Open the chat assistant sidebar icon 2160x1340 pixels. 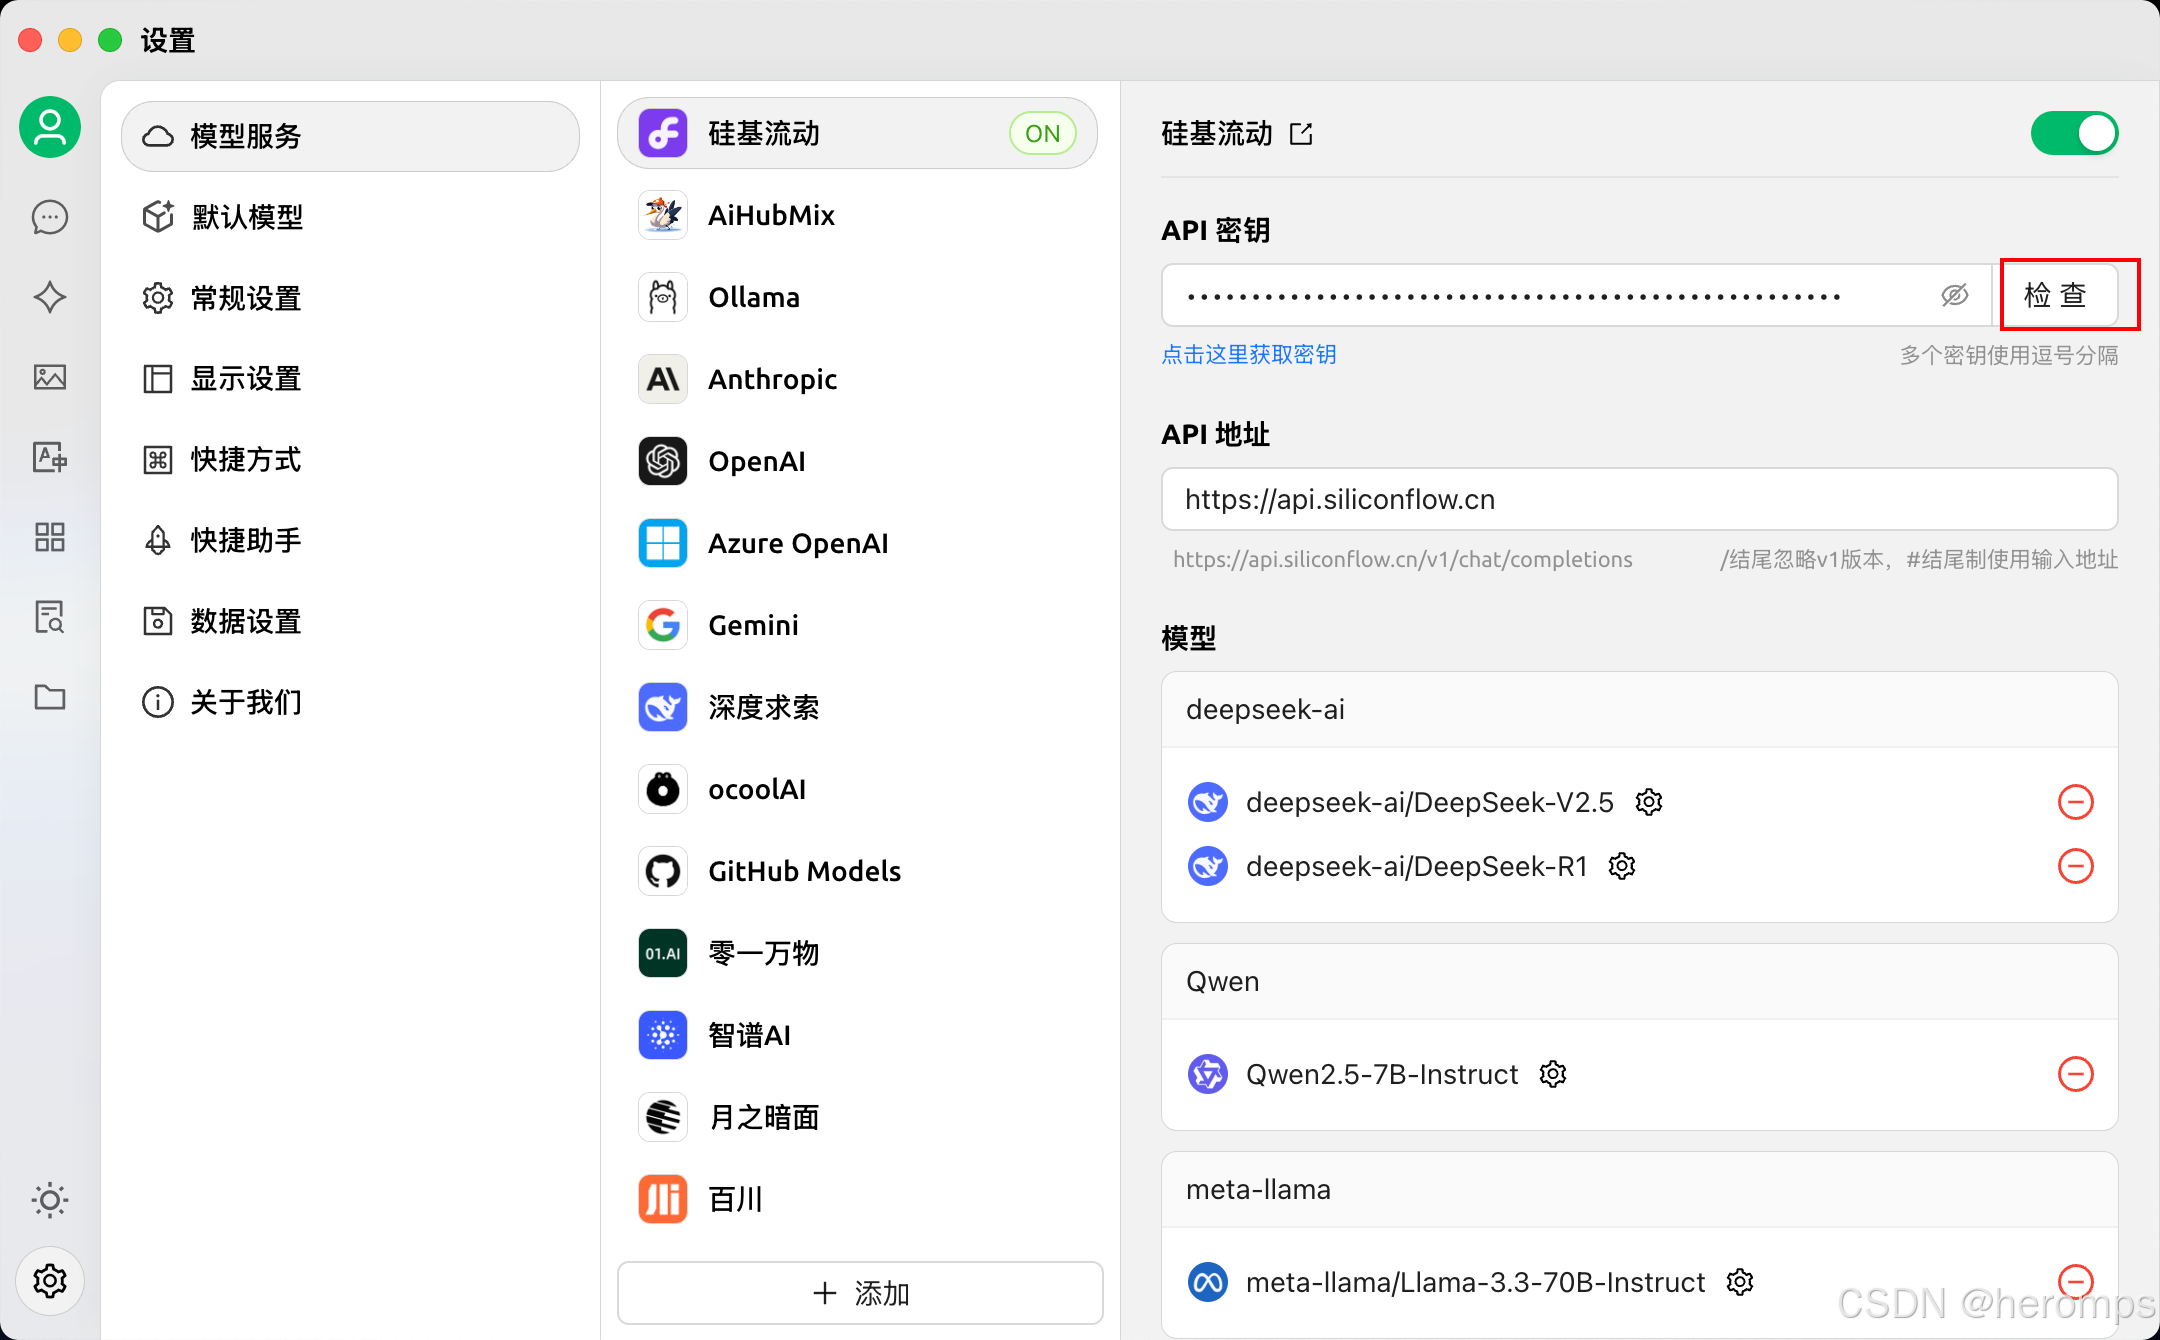[50, 217]
